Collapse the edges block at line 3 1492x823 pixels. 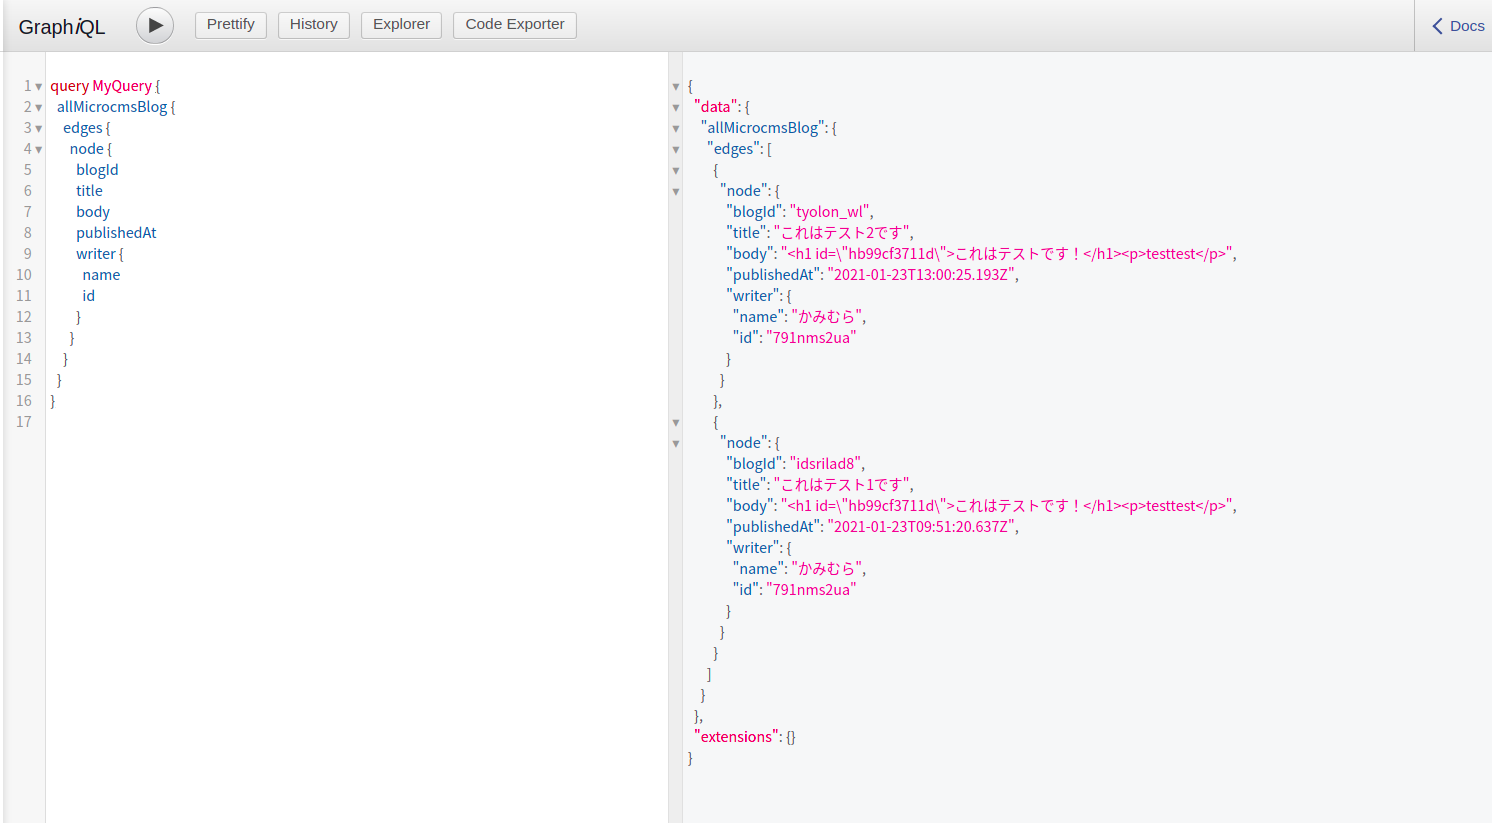pos(39,129)
